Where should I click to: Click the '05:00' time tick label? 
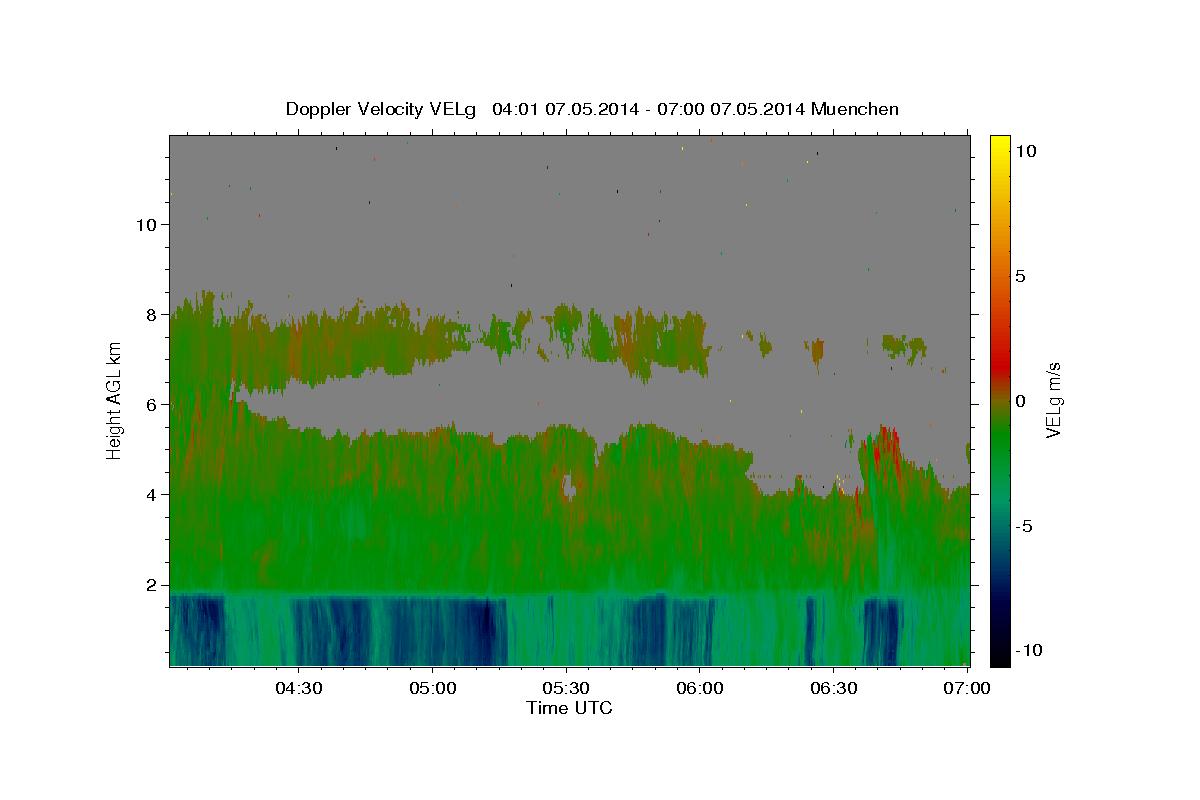coord(432,688)
